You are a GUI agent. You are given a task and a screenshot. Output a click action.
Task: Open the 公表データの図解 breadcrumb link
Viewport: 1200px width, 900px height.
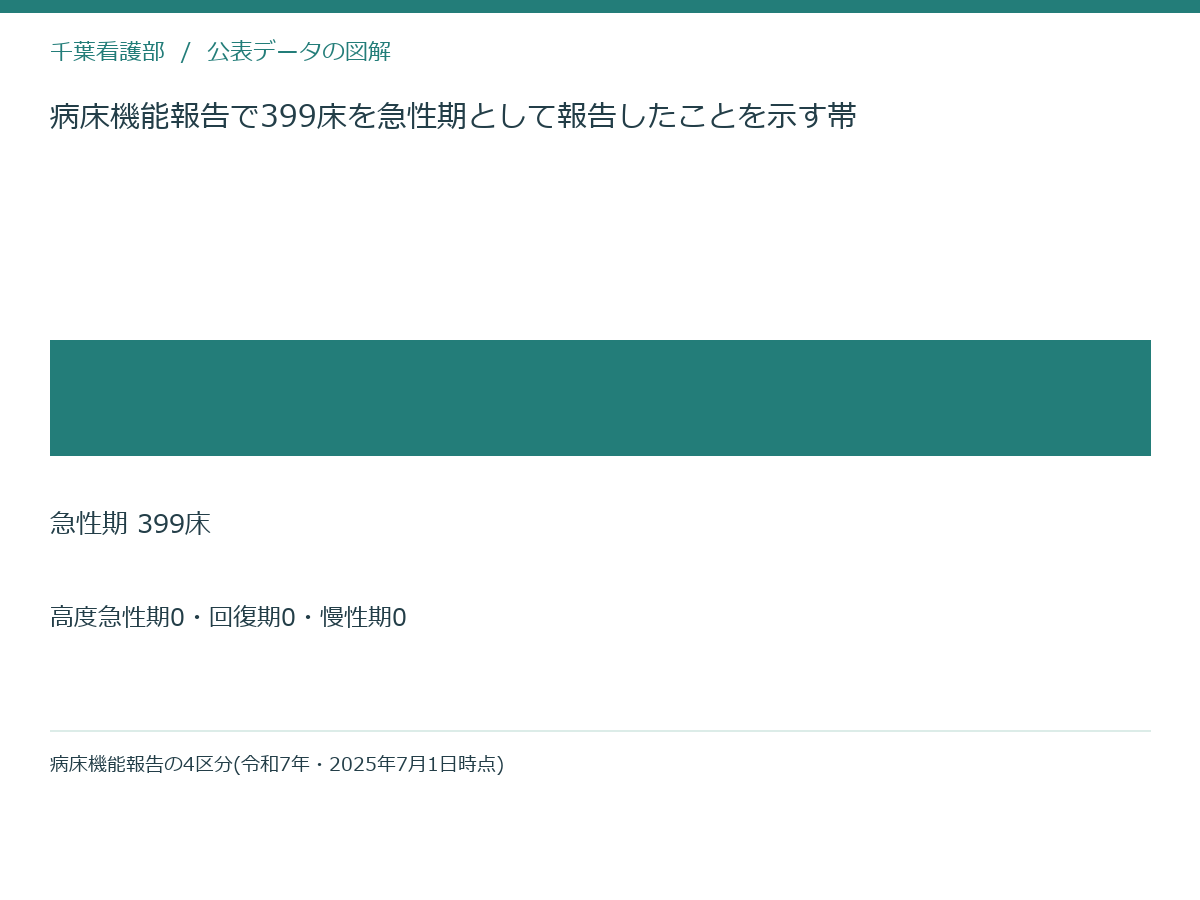tap(299, 52)
